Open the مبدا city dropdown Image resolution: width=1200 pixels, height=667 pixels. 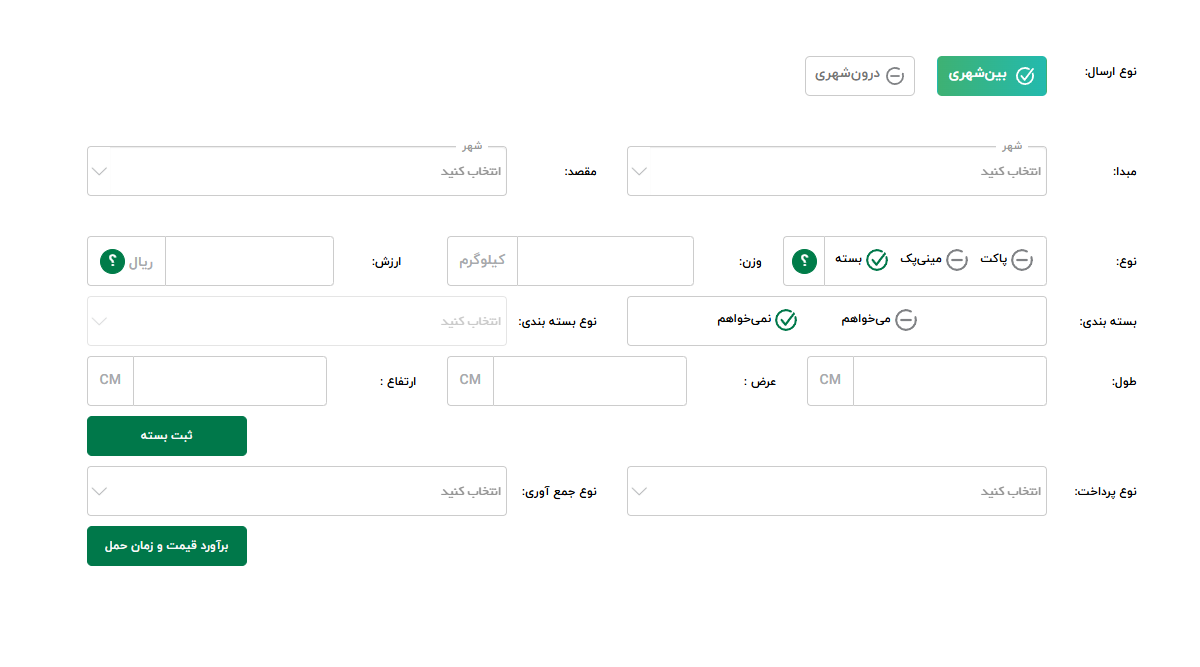pos(837,171)
